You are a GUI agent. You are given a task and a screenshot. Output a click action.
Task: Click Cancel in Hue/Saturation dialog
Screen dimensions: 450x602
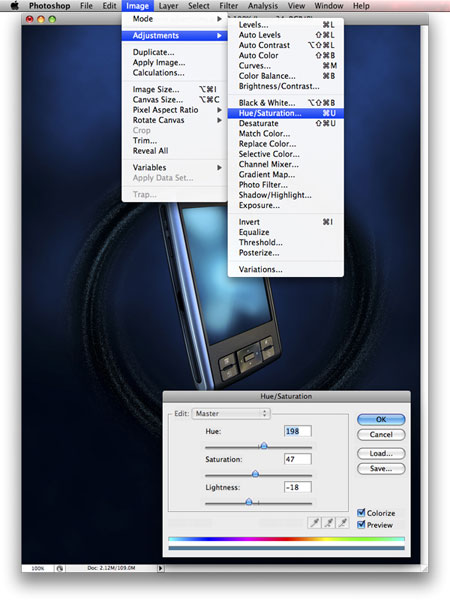(x=381, y=435)
